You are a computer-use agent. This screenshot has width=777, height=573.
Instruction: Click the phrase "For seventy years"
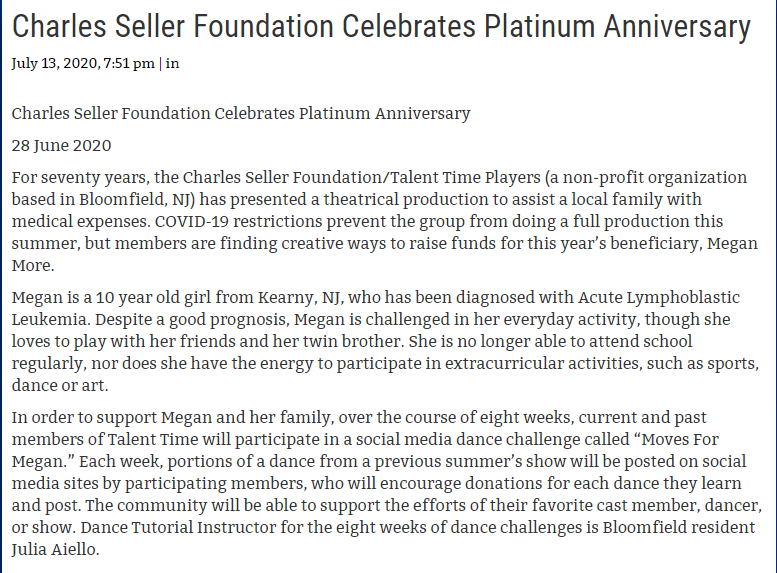click(x=74, y=178)
